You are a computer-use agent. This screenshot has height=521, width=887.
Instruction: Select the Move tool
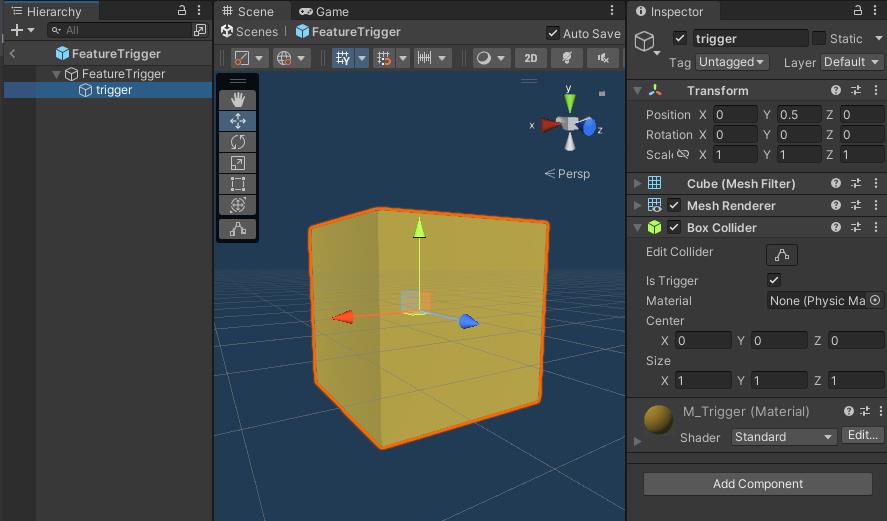tap(238, 121)
